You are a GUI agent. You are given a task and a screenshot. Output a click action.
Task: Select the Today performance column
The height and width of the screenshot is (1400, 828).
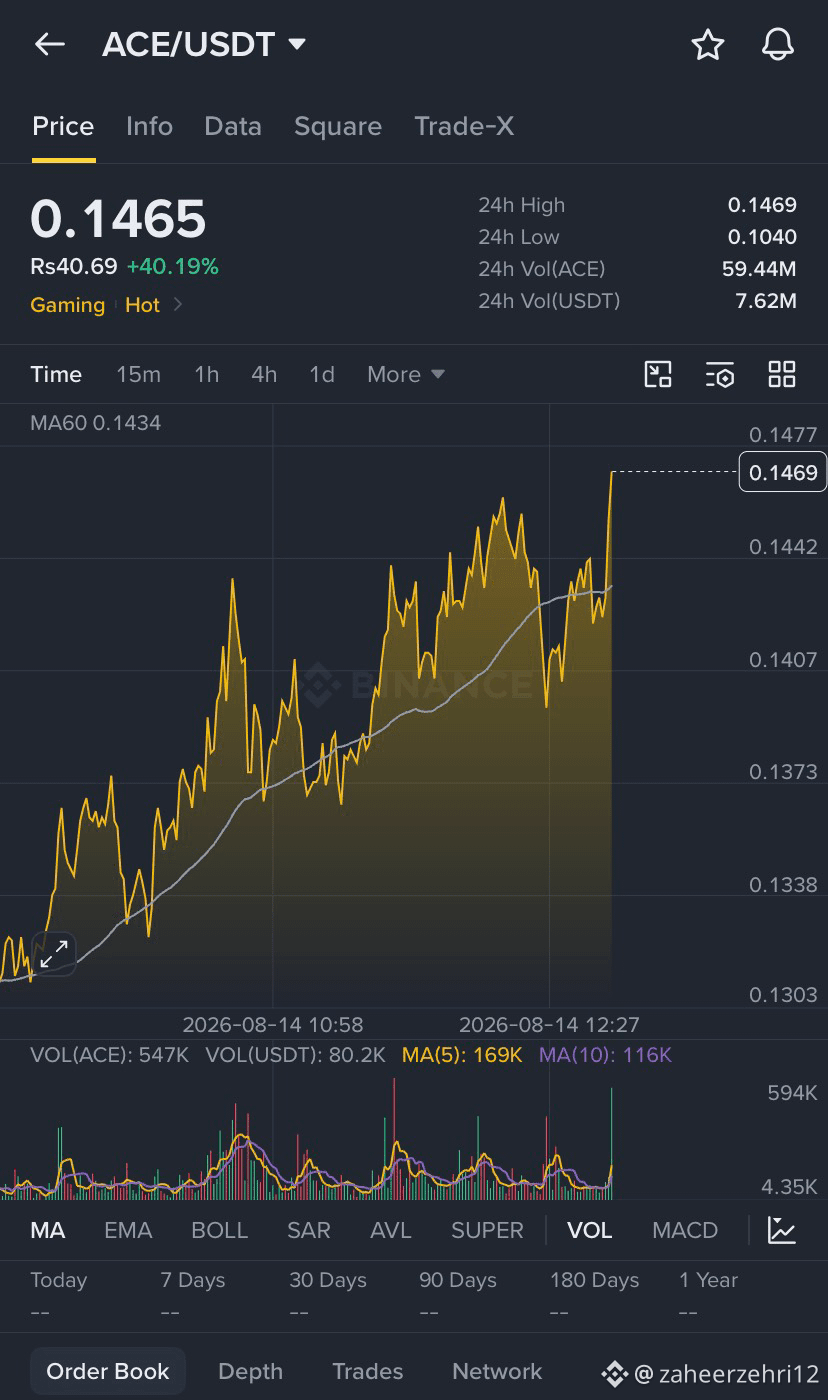click(59, 1295)
